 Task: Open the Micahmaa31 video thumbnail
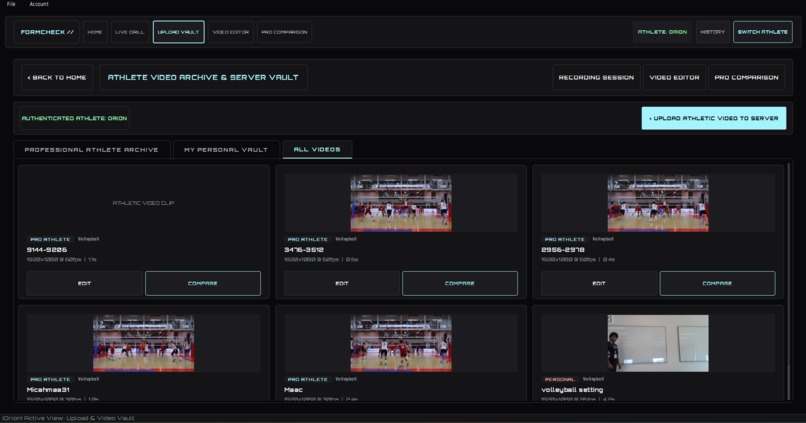tap(143, 343)
